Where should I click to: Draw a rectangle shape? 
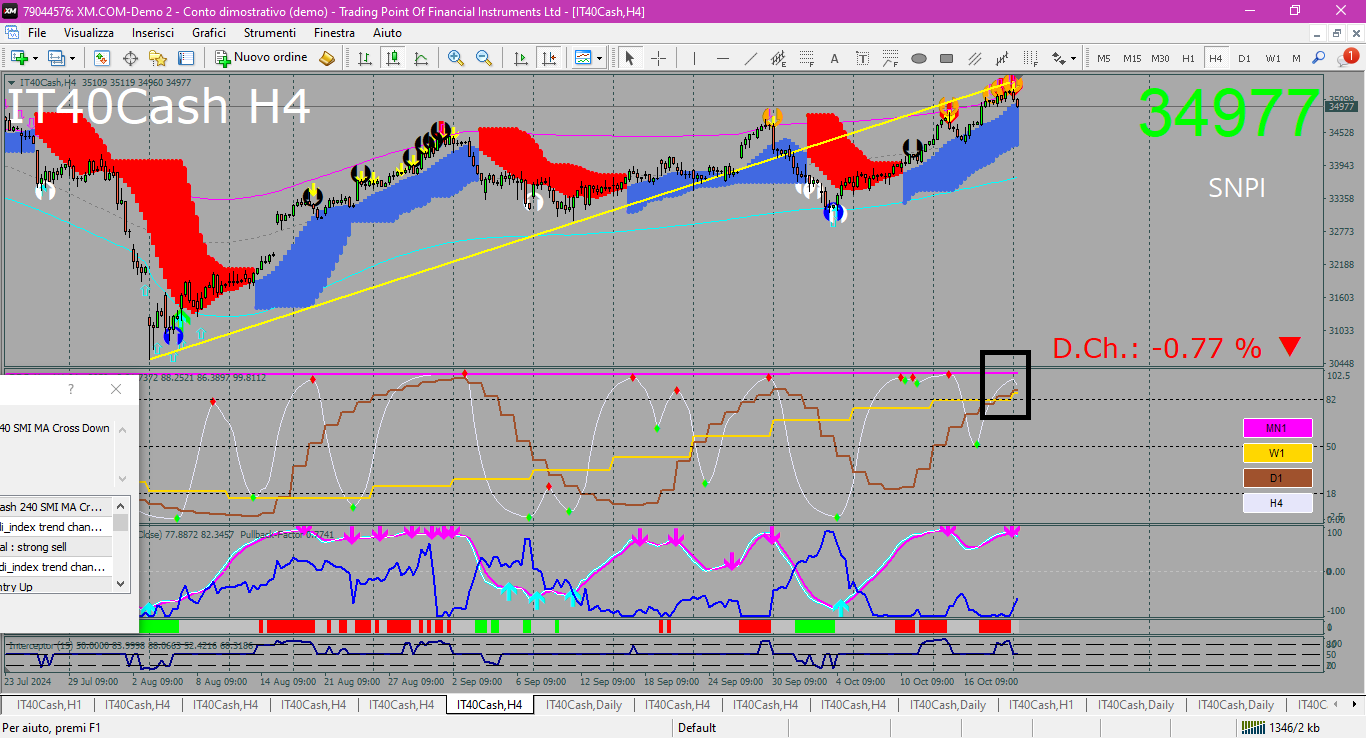click(947, 58)
